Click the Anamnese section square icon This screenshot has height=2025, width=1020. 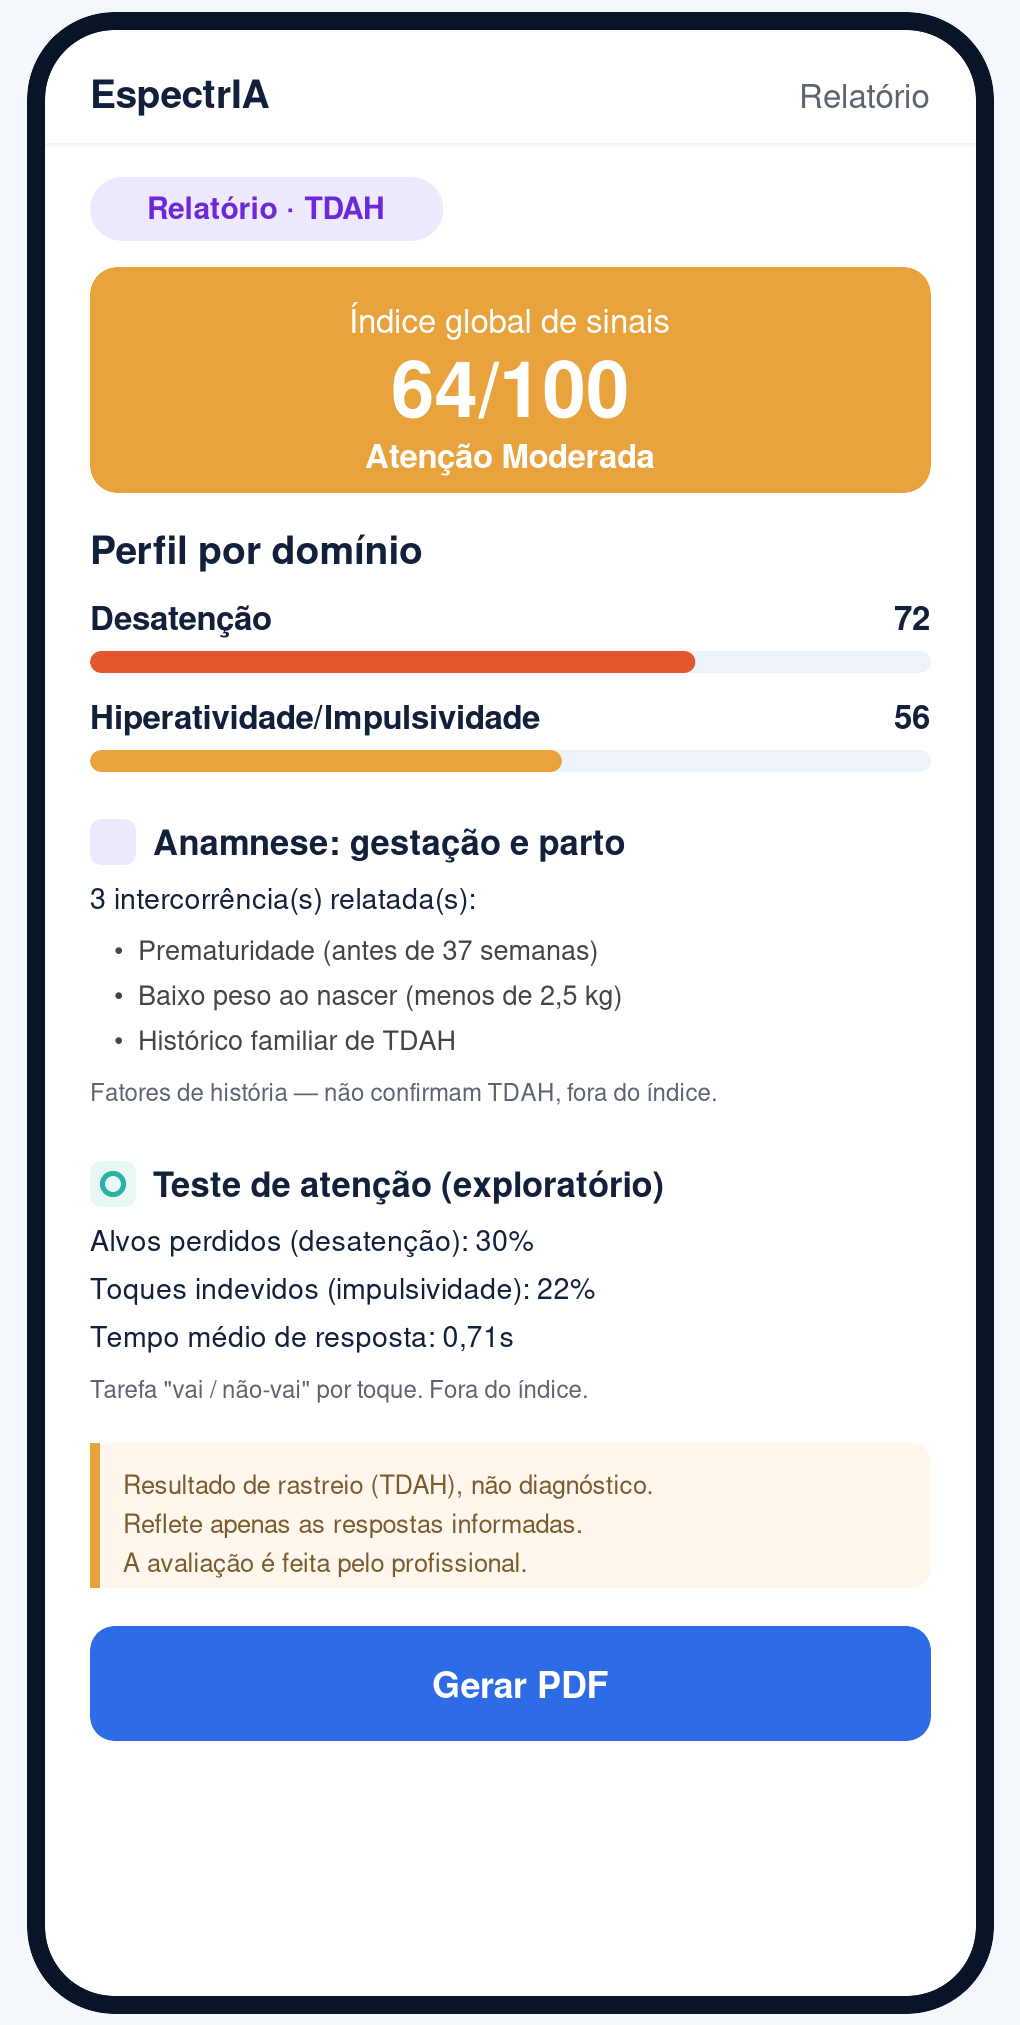click(113, 842)
